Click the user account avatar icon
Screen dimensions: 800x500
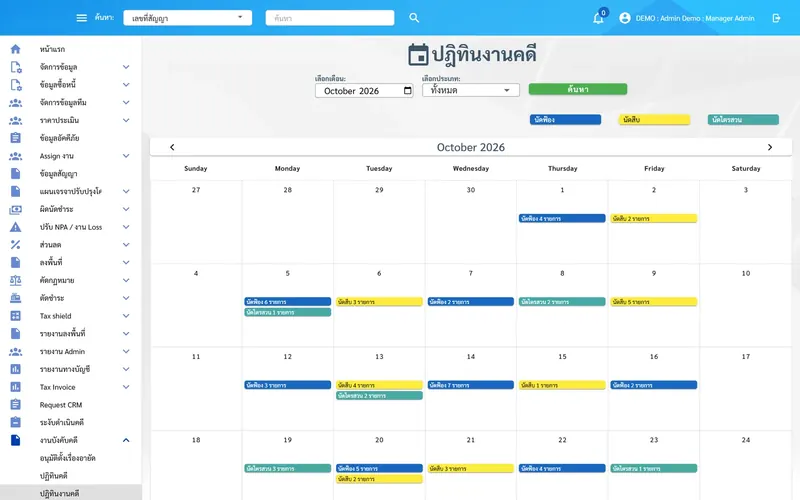click(624, 18)
